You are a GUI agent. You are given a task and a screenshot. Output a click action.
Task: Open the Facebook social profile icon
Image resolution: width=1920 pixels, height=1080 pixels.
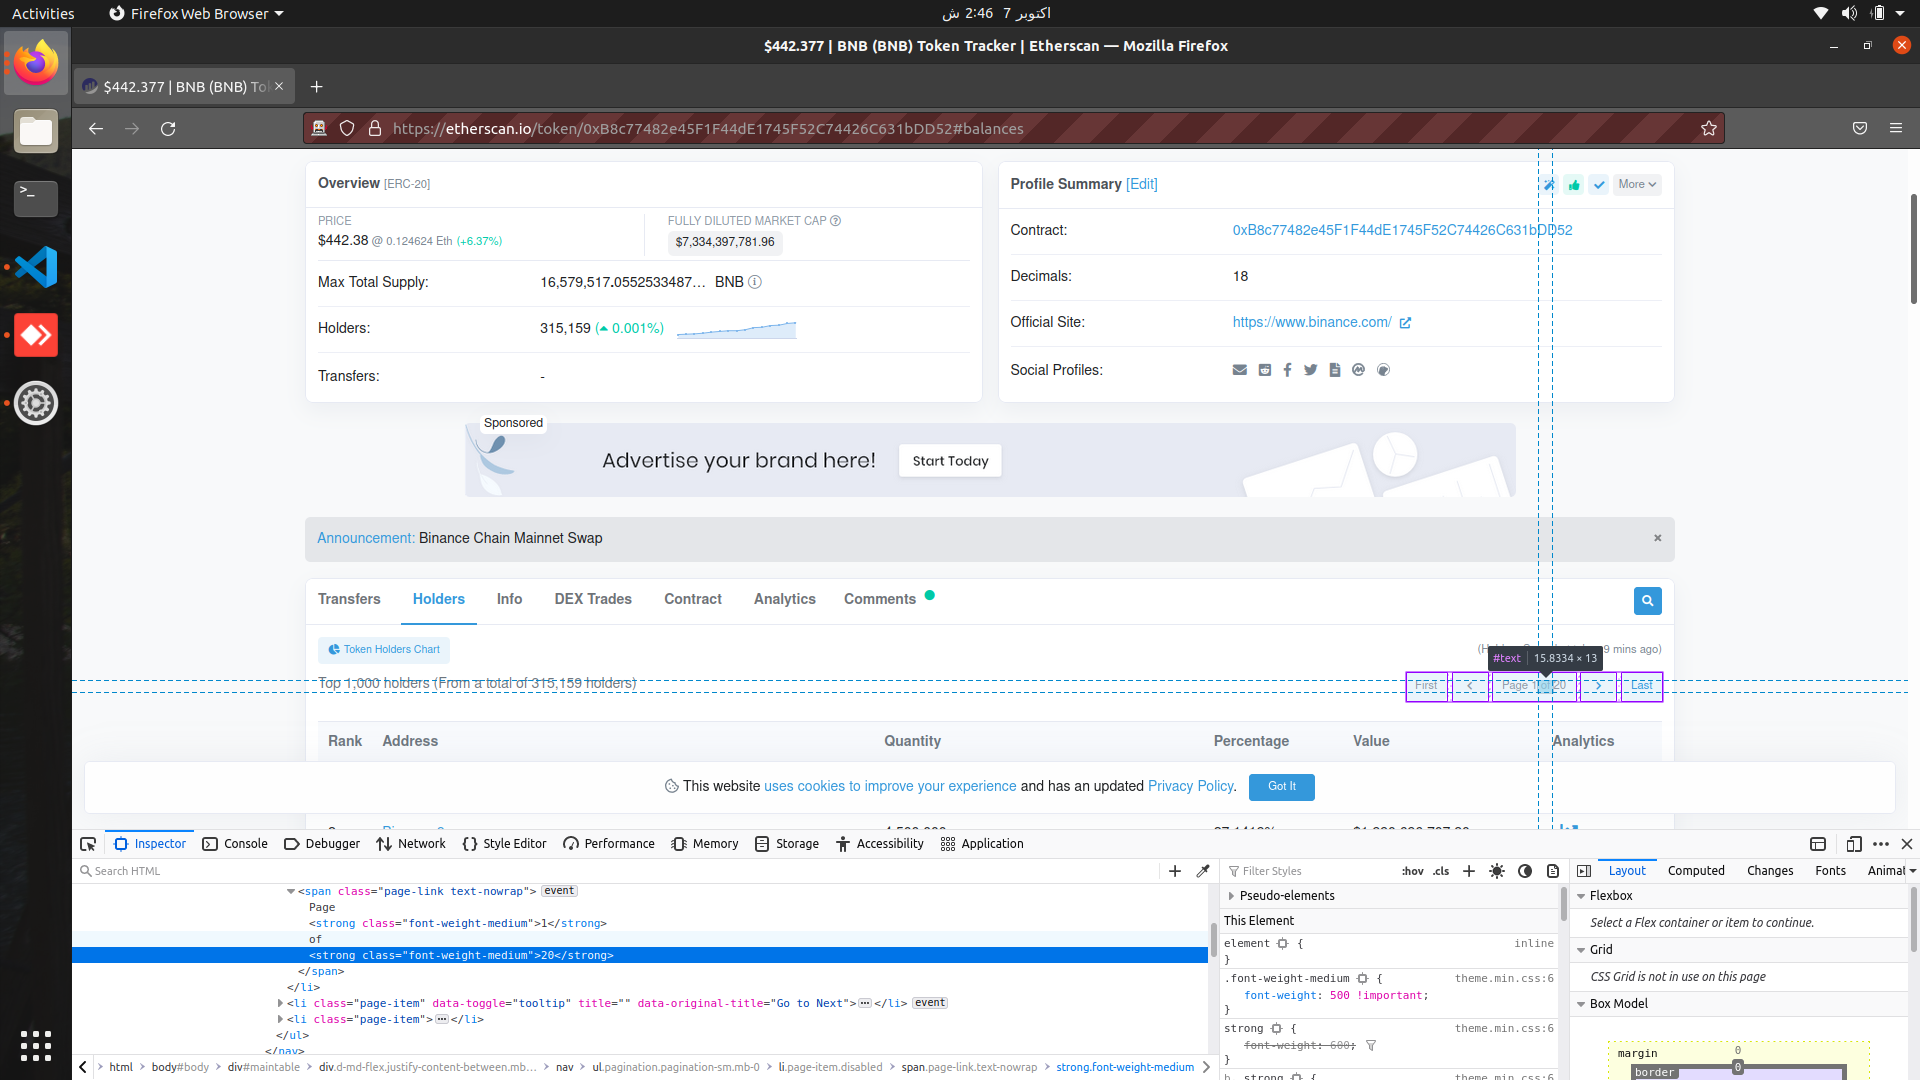pyautogui.click(x=1287, y=370)
